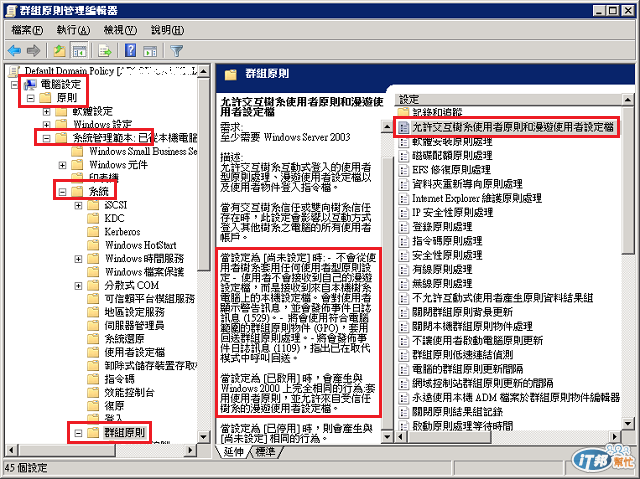
Task: Expand the Windows 設定 tree node
Action: [47, 124]
